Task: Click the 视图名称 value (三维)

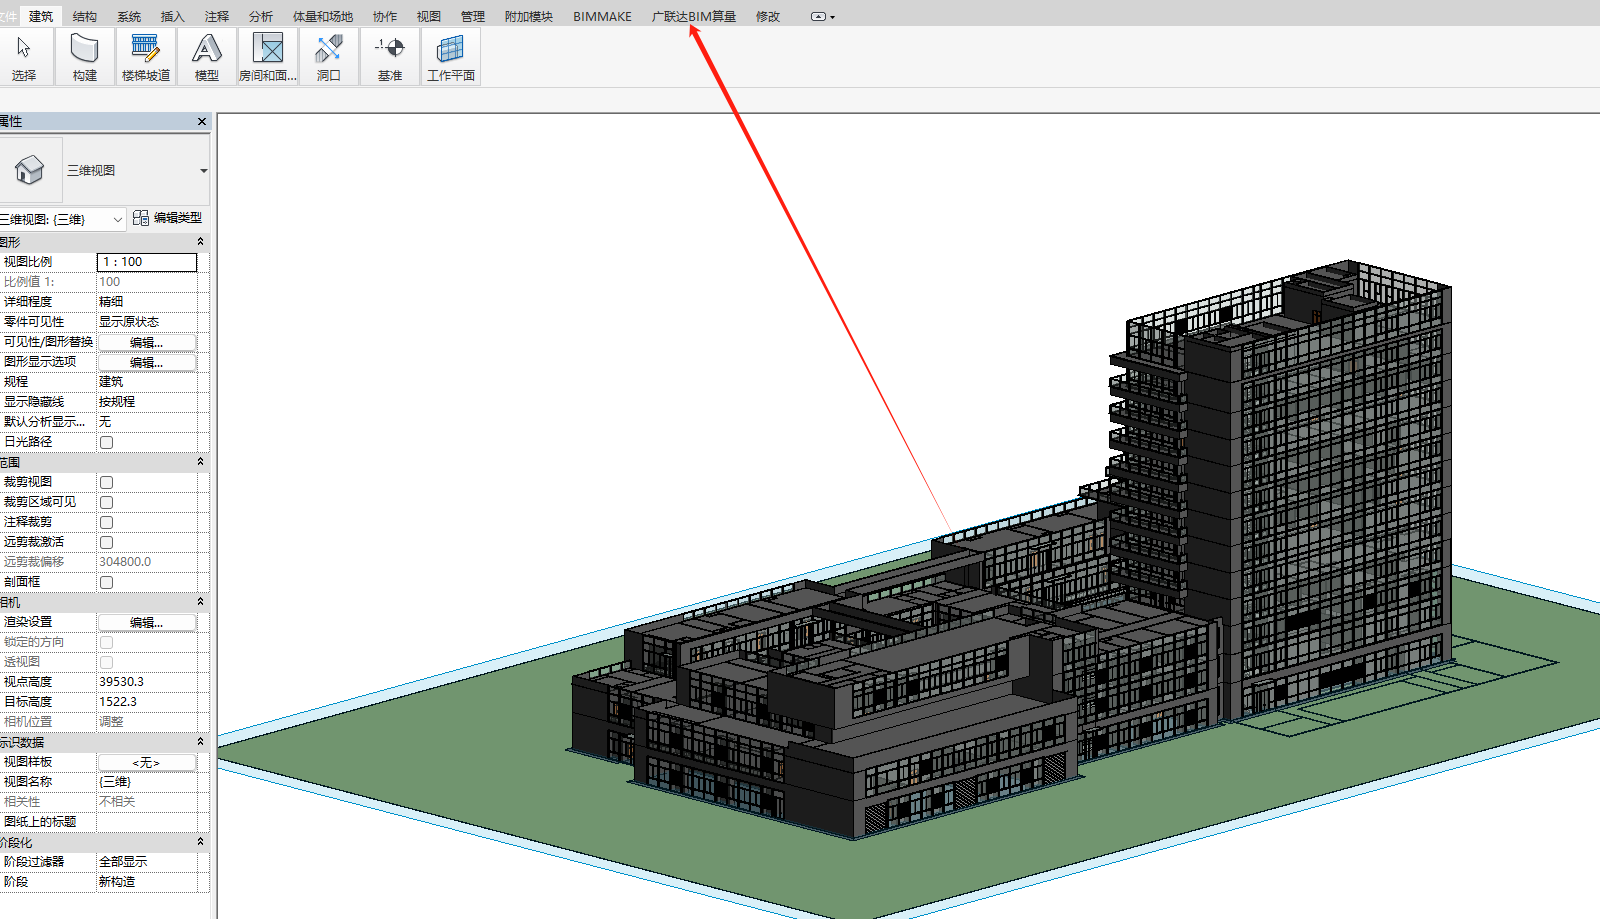Action: click(x=147, y=782)
